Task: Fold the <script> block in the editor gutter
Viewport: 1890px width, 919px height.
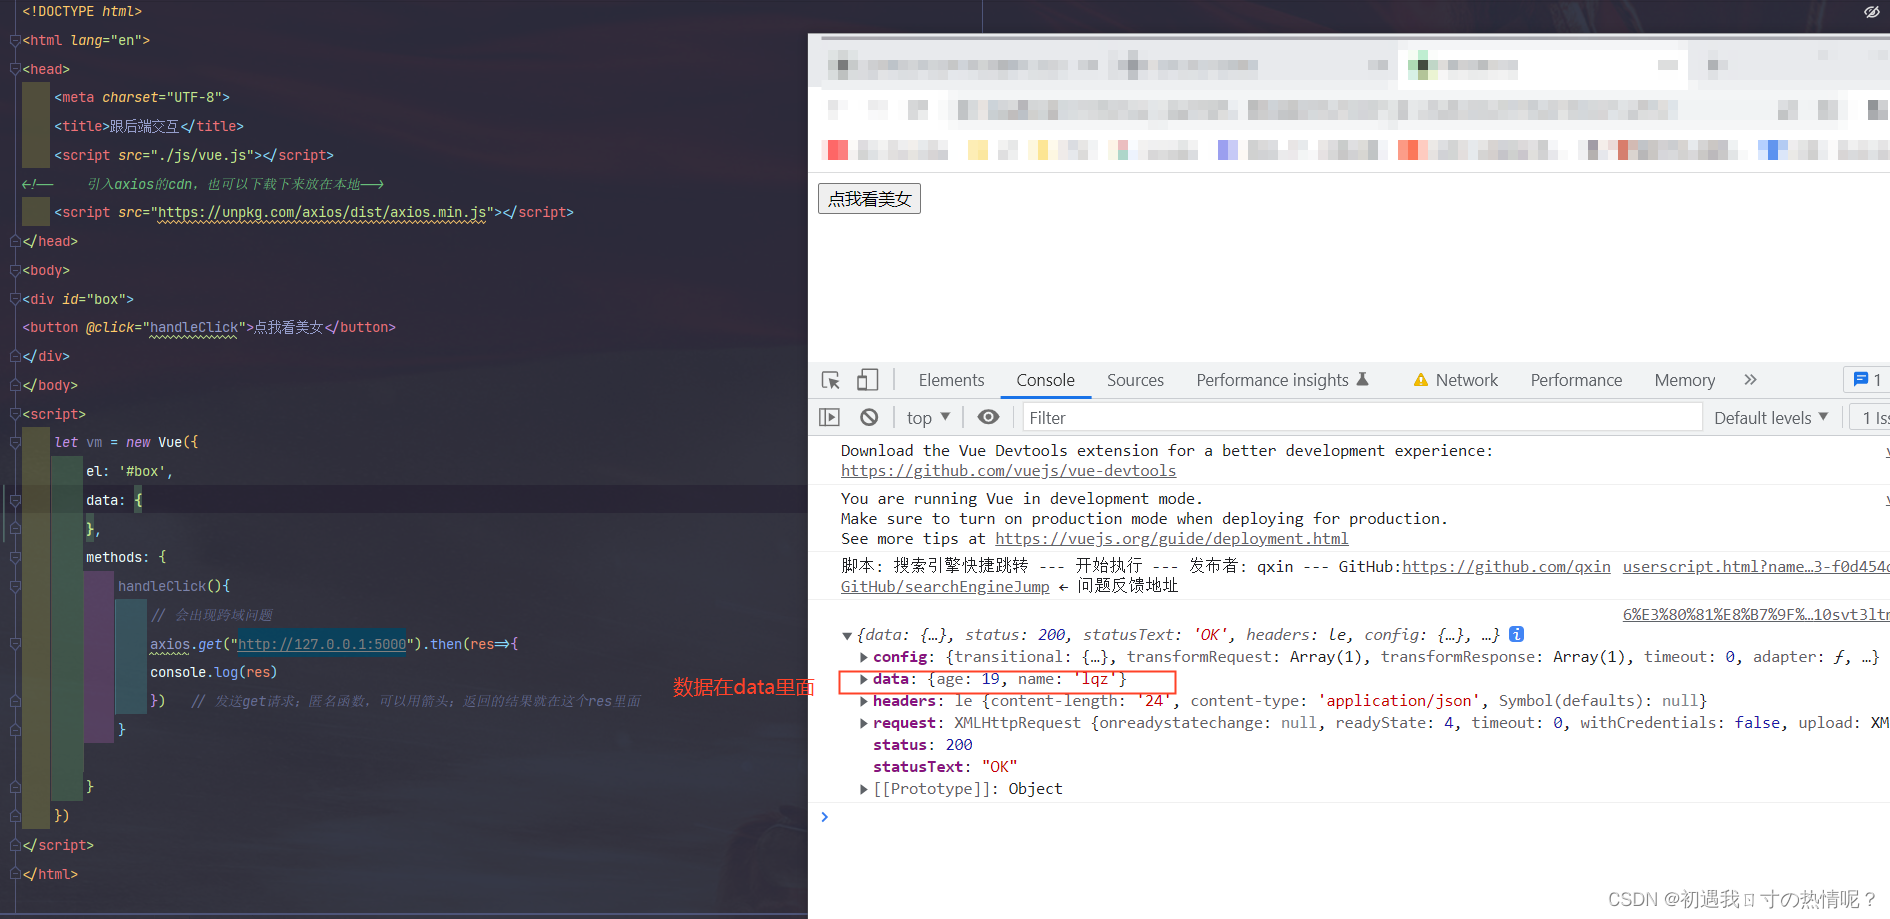Action: [14, 414]
